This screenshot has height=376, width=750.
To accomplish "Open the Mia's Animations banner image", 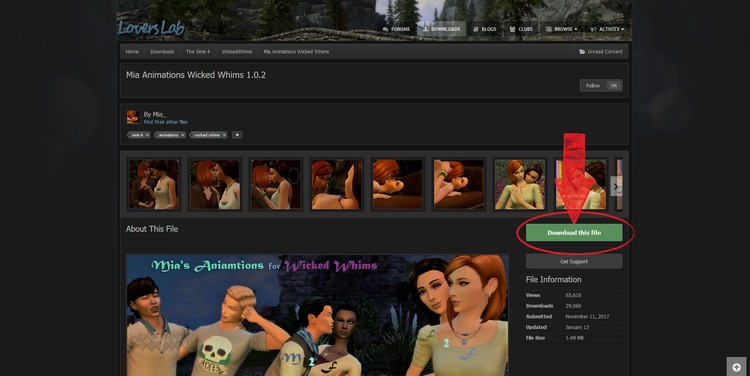I will click(x=317, y=315).
